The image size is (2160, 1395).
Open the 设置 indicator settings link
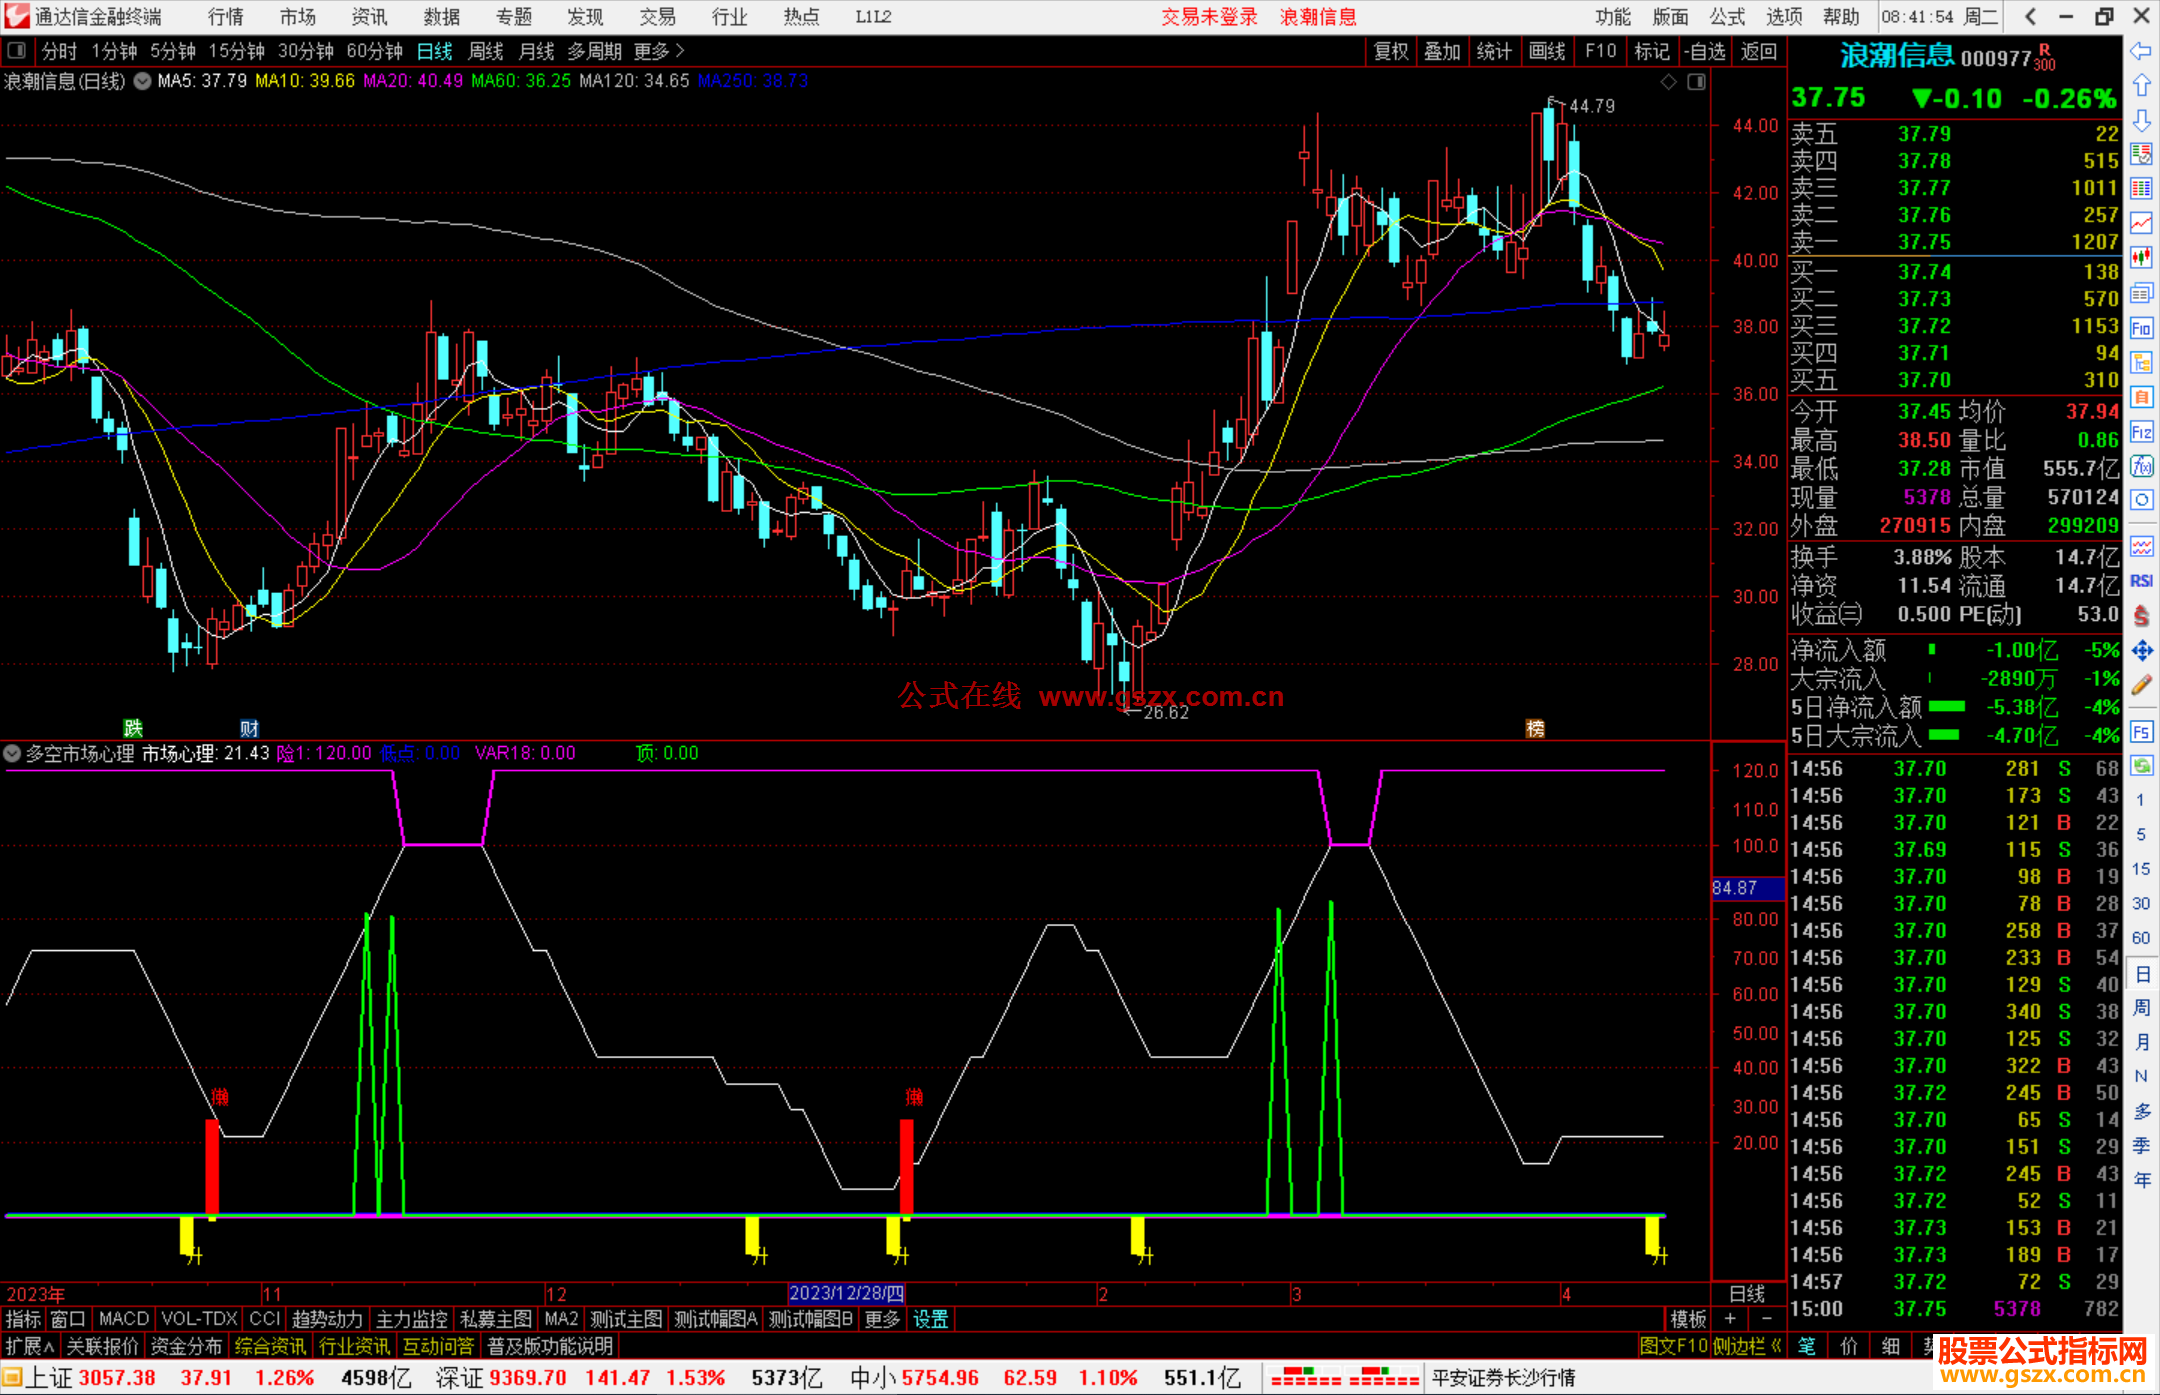pyautogui.click(x=930, y=1319)
